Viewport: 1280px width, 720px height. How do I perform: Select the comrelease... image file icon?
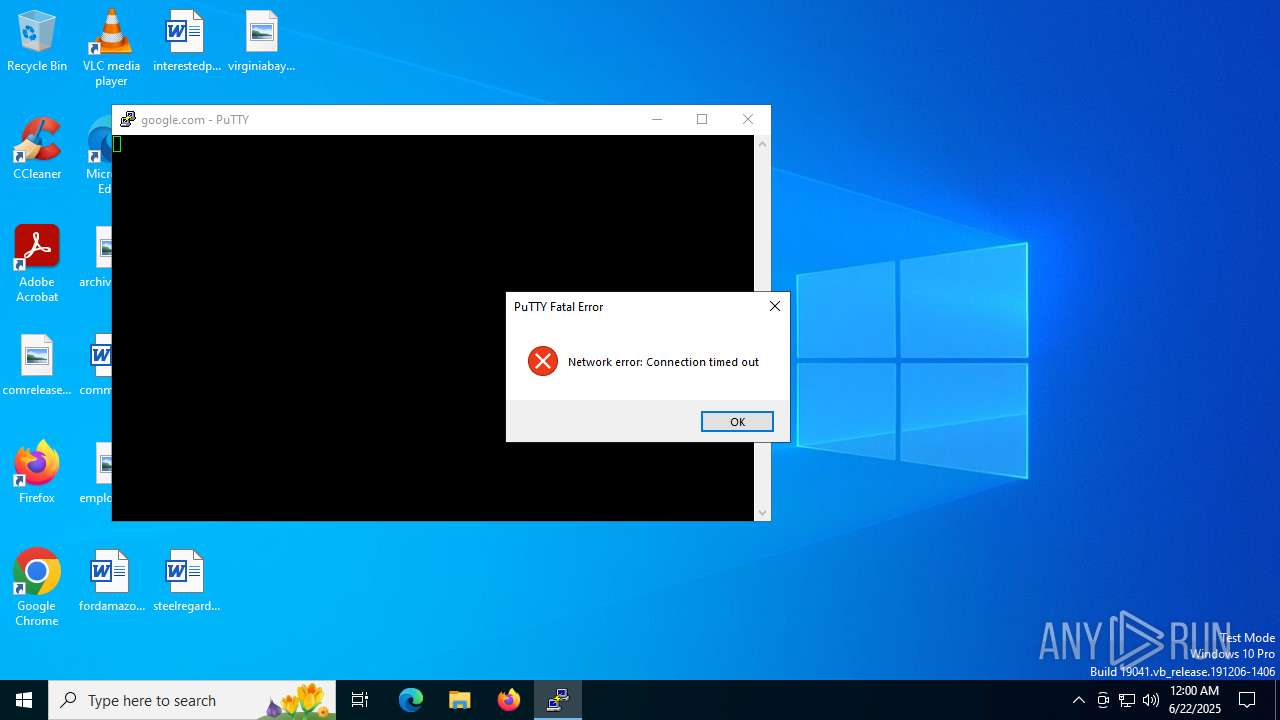tap(37, 366)
